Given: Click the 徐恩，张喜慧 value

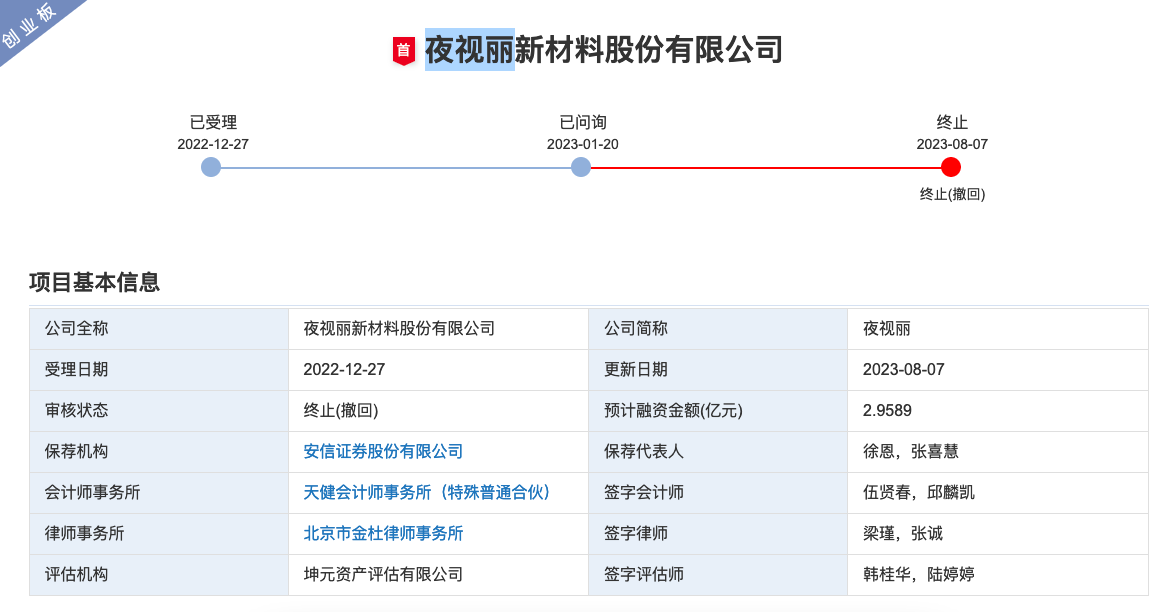Looking at the screenshot, I should (911, 452).
